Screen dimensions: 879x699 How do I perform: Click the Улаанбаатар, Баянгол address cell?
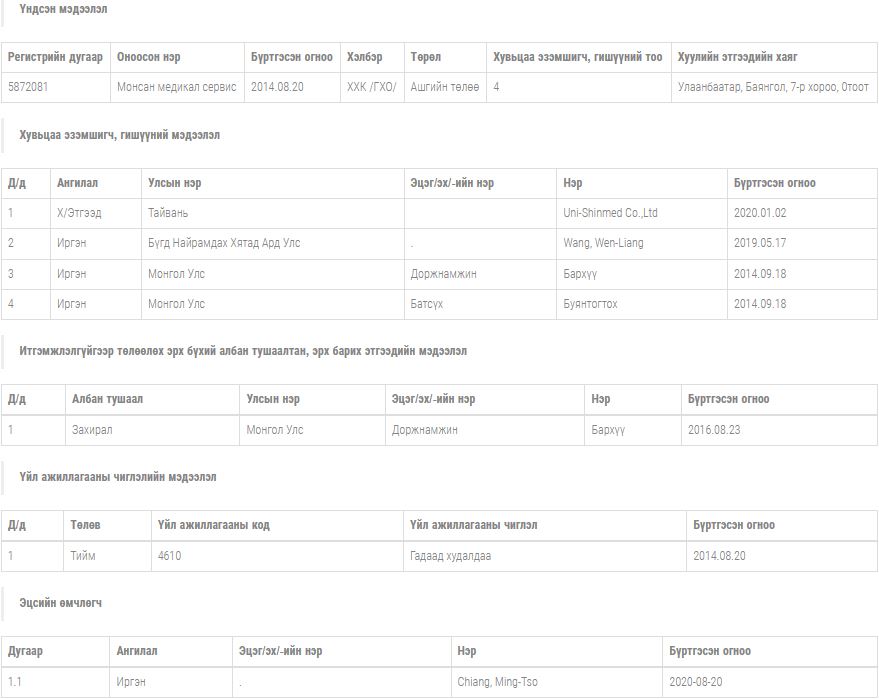coord(772,87)
